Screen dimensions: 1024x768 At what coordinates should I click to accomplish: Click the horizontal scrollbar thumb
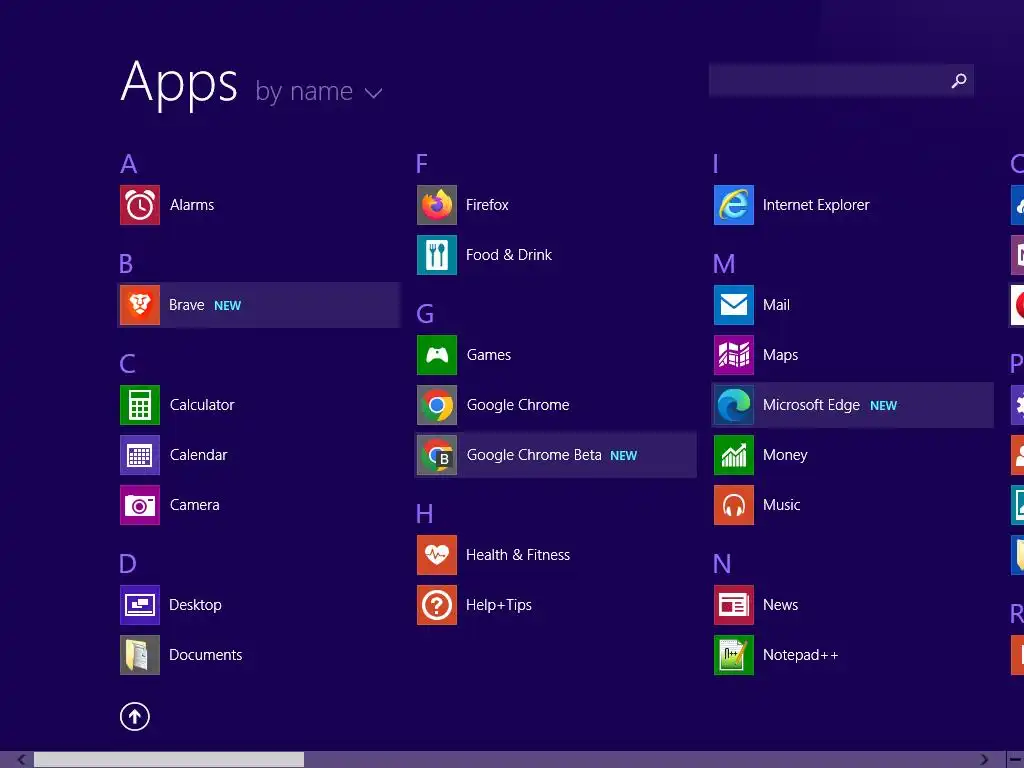pyautogui.click(x=169, y=760)
